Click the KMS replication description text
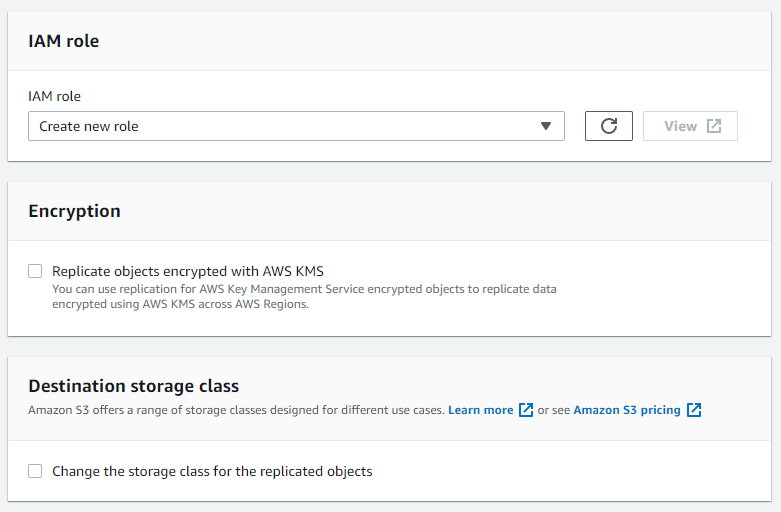Viewport: 781px width, 512px height. click(x=304, y=296)
